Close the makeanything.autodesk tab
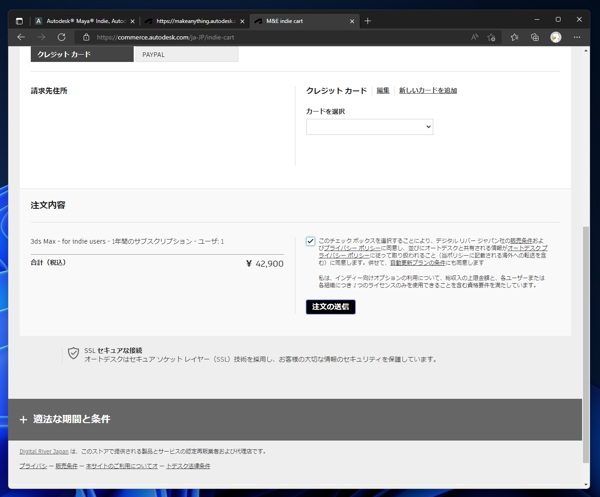Image resolution: width=600 pixels, height=497 pixels. [242, 21]
